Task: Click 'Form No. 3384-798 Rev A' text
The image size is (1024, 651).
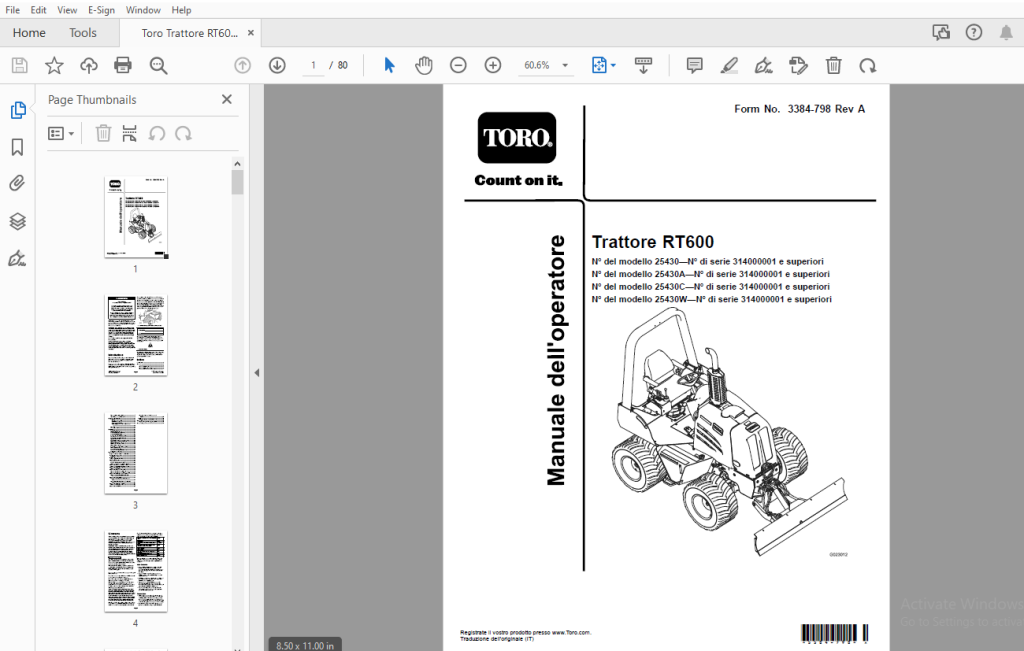Action: [799, 109]
